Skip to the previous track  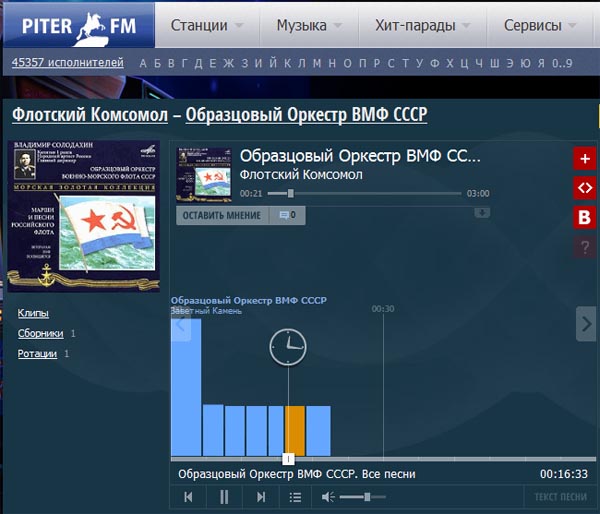point(188,497)
